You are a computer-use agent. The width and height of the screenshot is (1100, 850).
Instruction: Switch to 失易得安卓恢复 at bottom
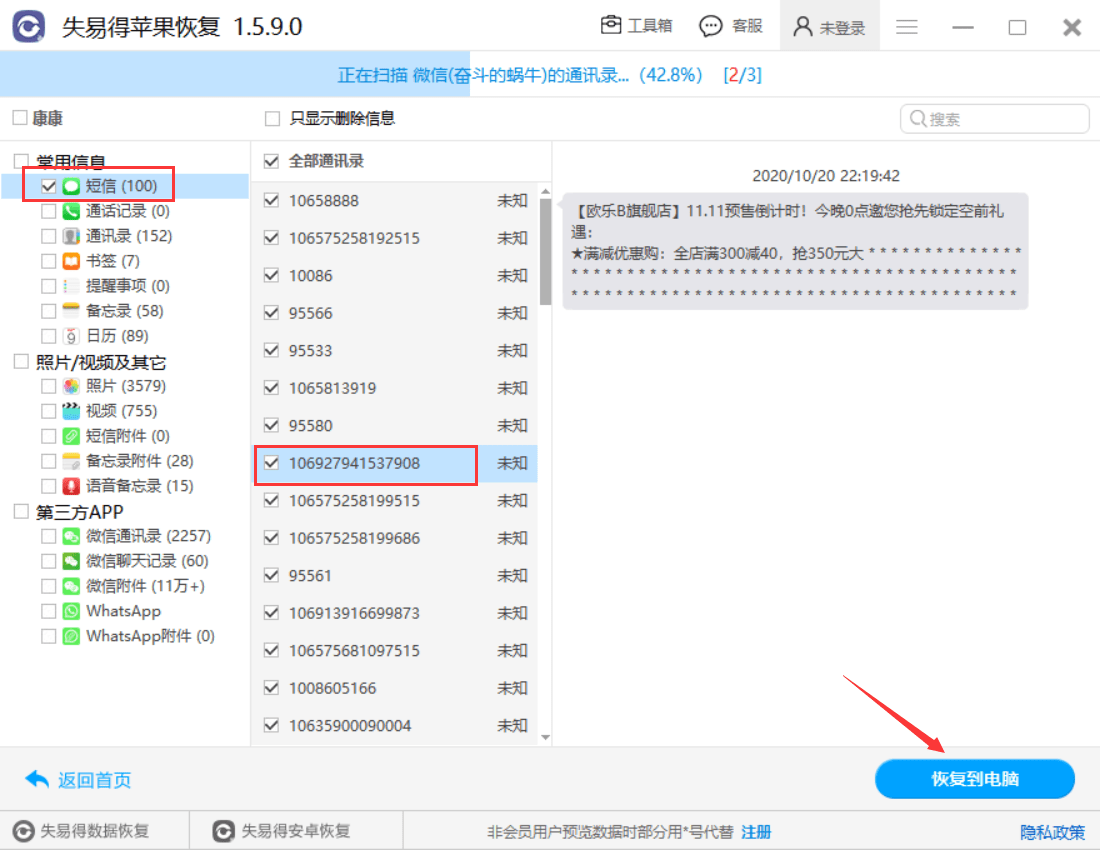pos(295,831)
